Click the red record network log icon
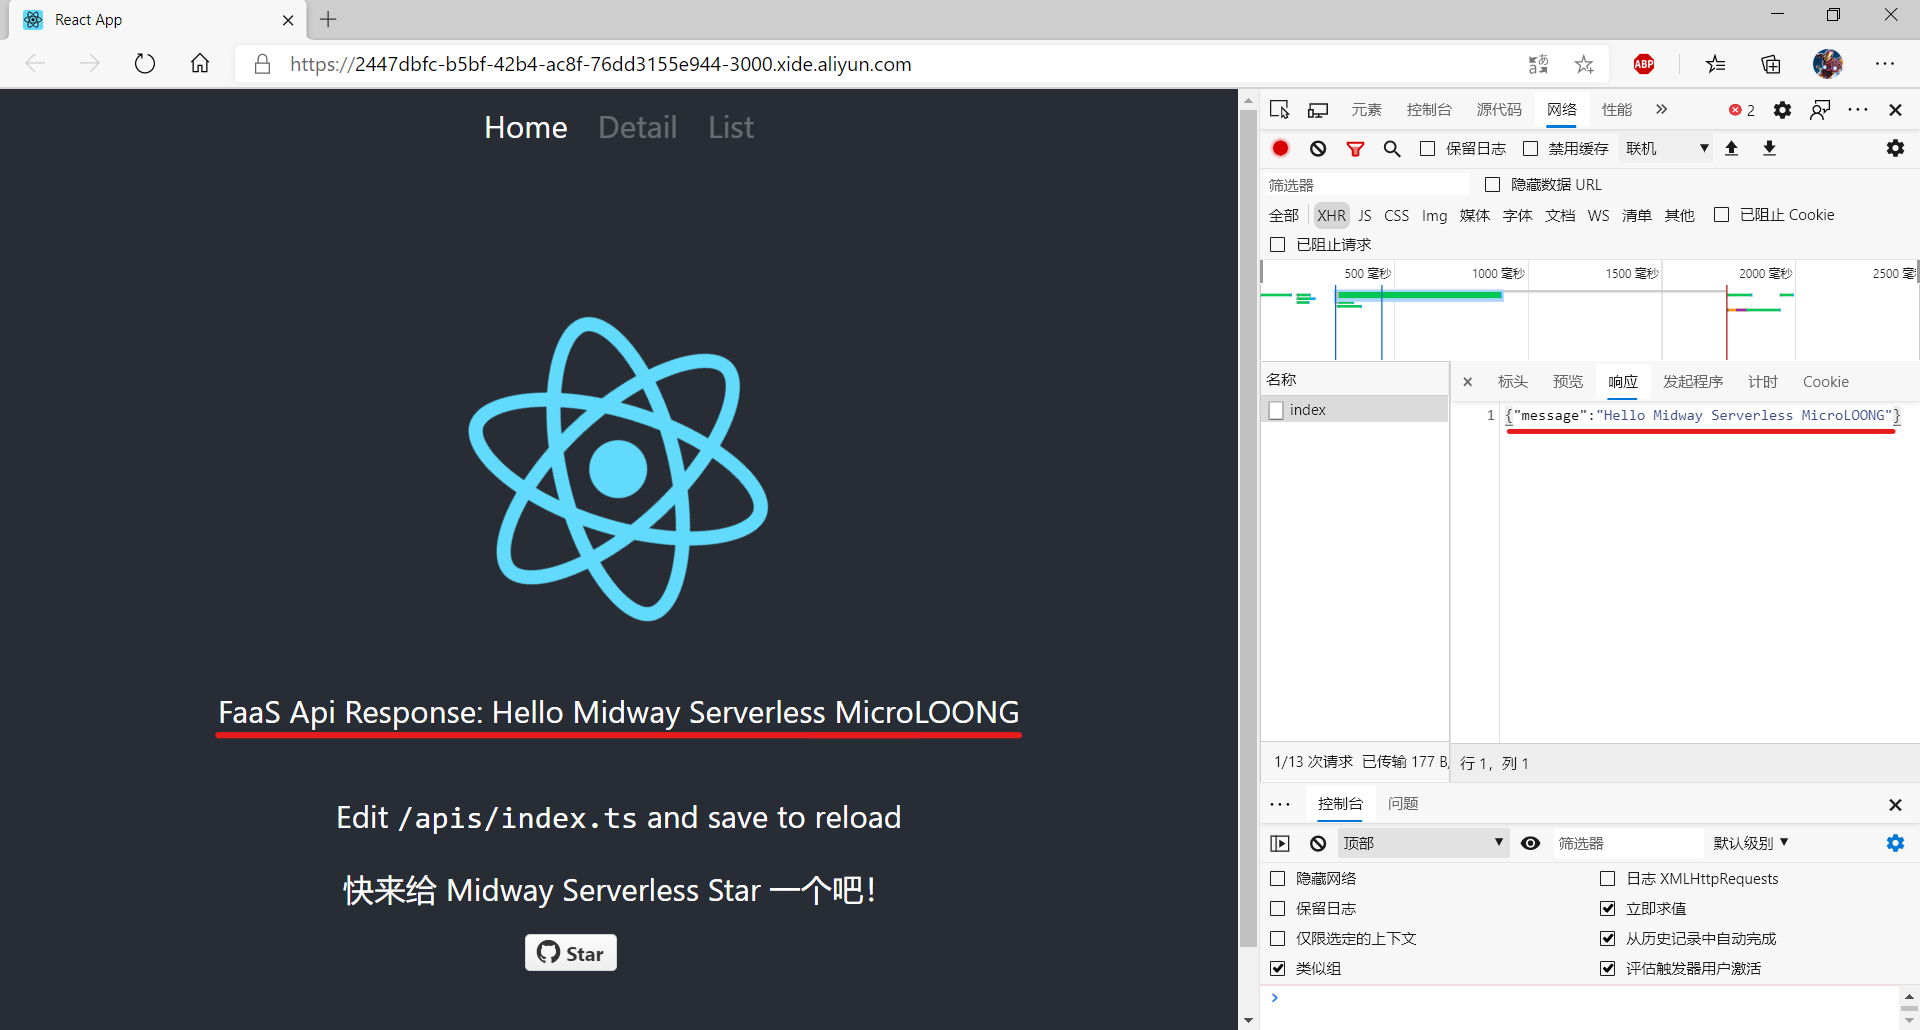The width and height of the screenshot is (1920, 1030). click(x=1280, y=148)
